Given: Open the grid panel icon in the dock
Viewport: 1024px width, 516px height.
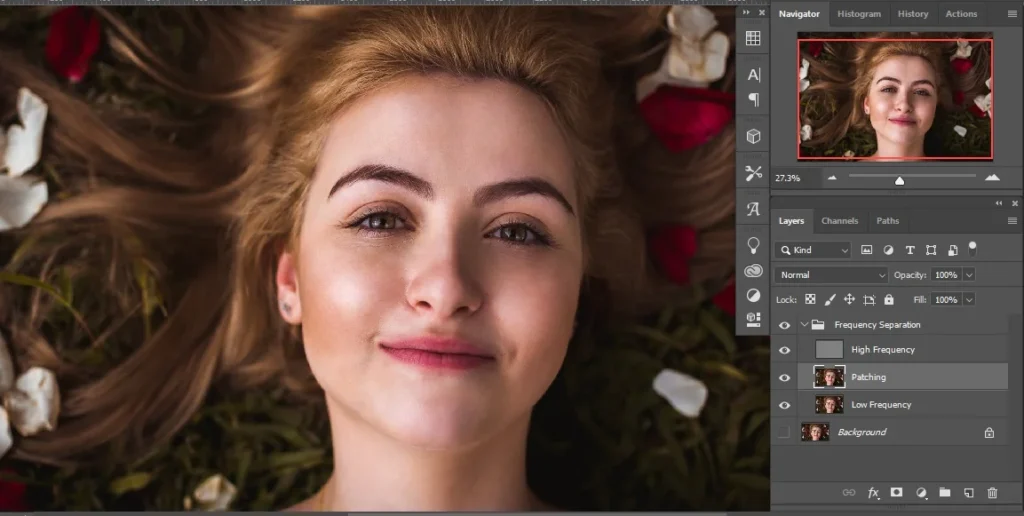Looking at the screenshot, I should click(x=753, y=38).
